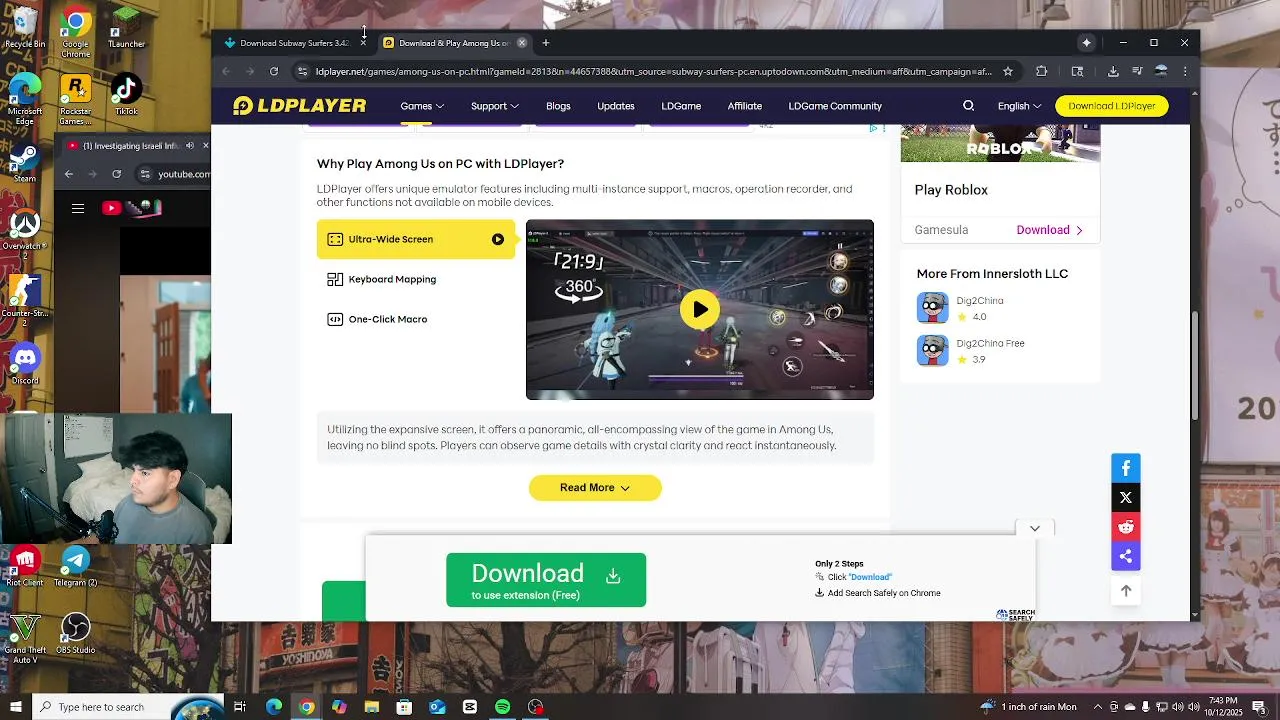Image resolution: width=1280 pixels, height=720 pixels.
Task: Close the Investigating Israeli tab in back window
Action: [x=205, y=146]
